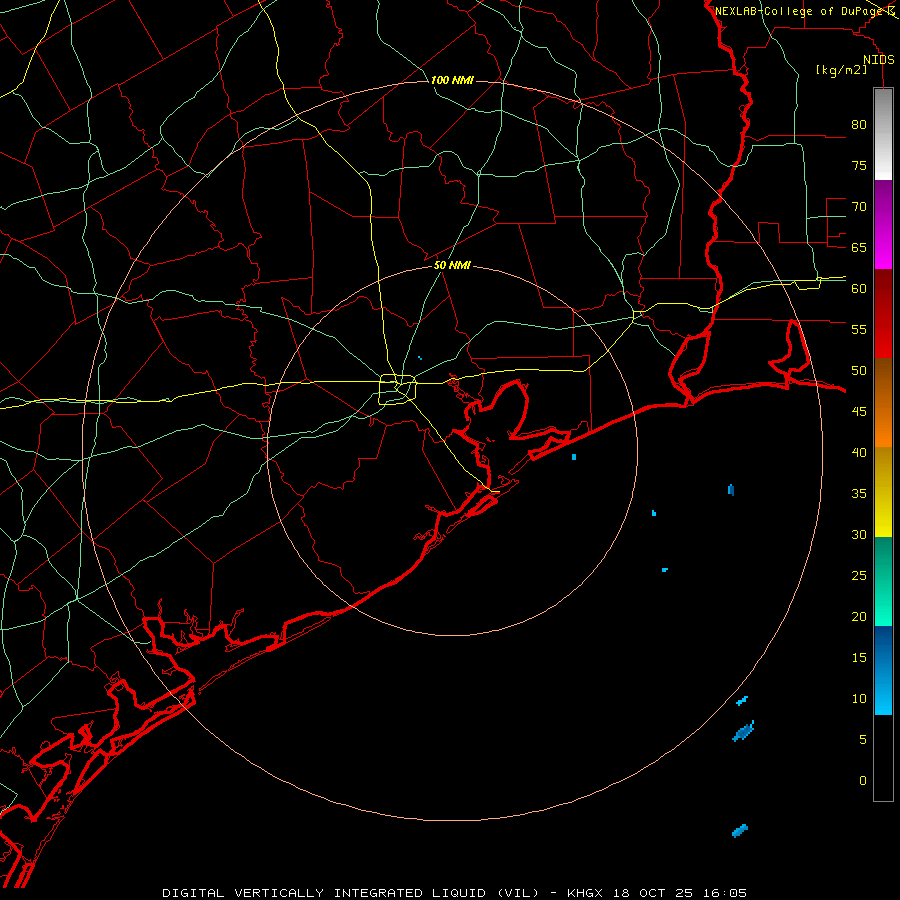The height and width of the screenshot is (900, 900).
Task: Click the 45 value on the legend
Action: point(859,412)
